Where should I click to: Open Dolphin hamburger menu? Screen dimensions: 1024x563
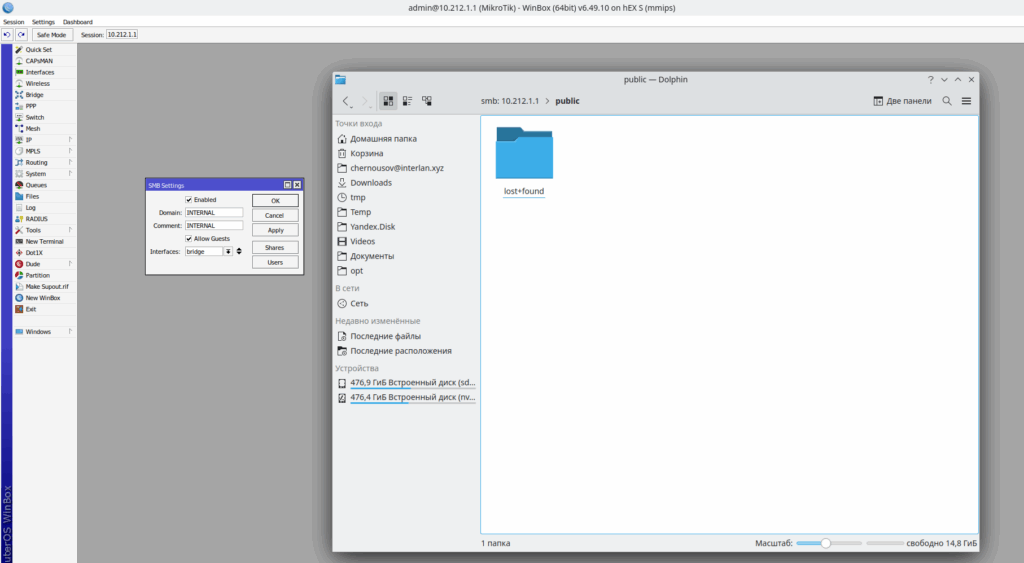pos(966,101)
